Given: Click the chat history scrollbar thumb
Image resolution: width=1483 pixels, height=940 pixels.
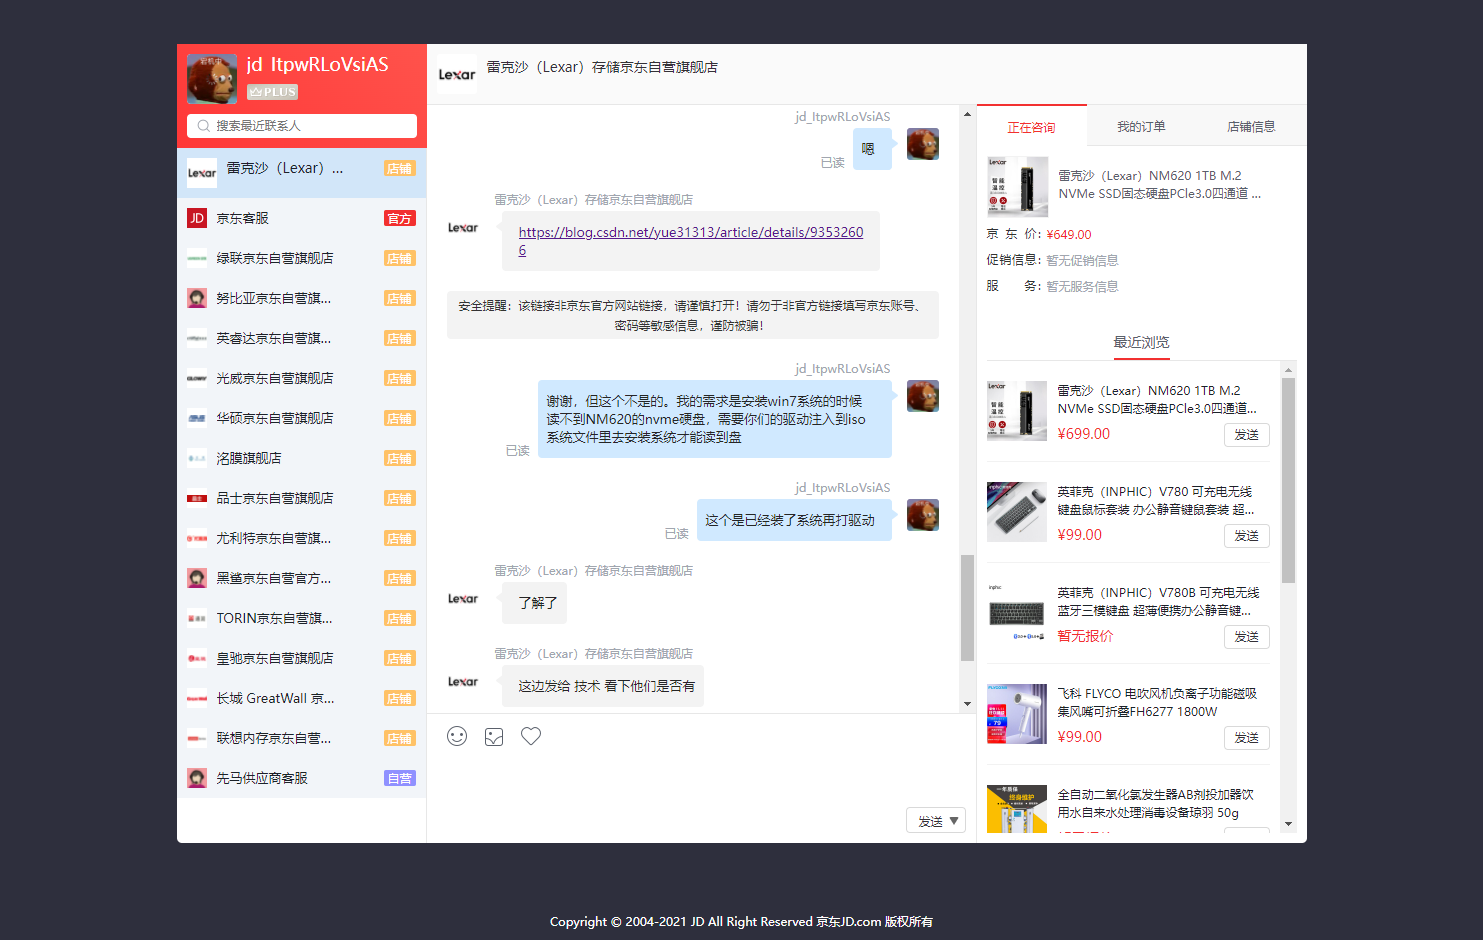Looking at the screenshot, I should [967, 608].
